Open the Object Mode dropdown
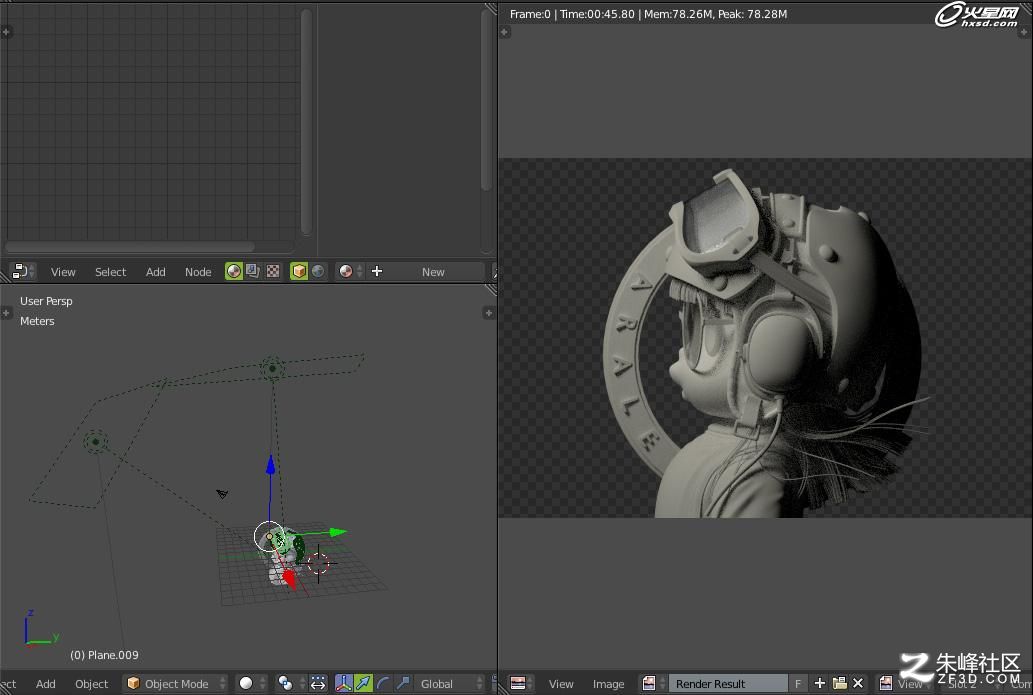Screen dimensions: 1033x695 pos(176,684)
